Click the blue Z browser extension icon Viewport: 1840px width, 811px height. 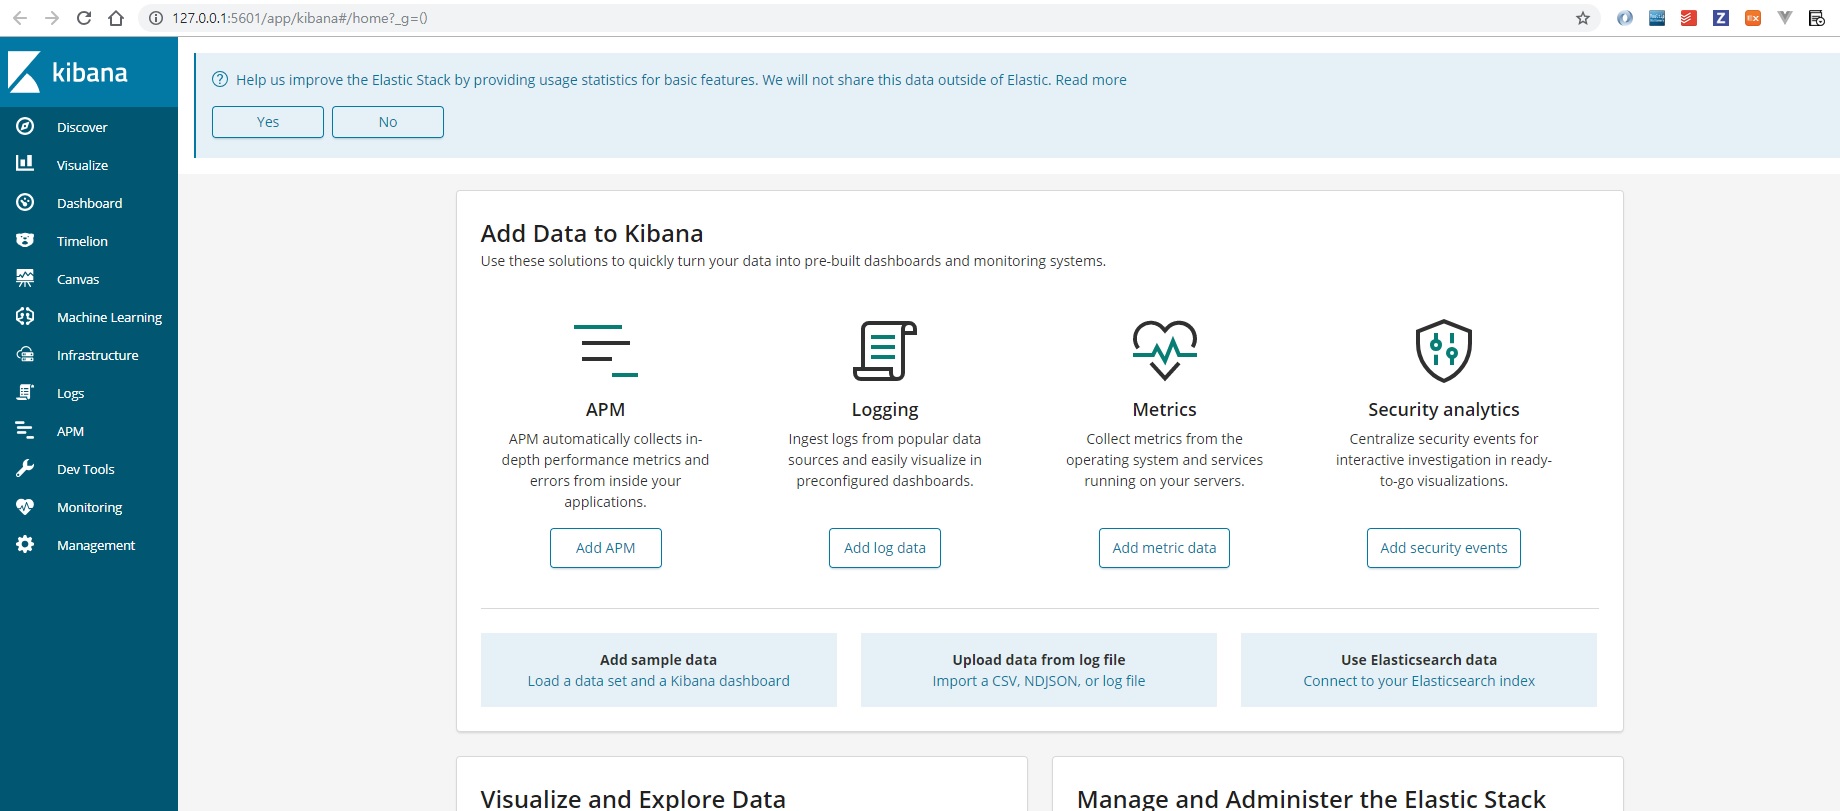pyautogui.click(x=1721, y=18)
